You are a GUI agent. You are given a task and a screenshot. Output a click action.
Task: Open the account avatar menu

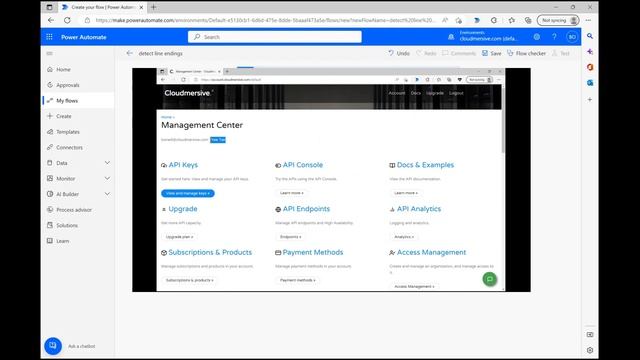572,37
